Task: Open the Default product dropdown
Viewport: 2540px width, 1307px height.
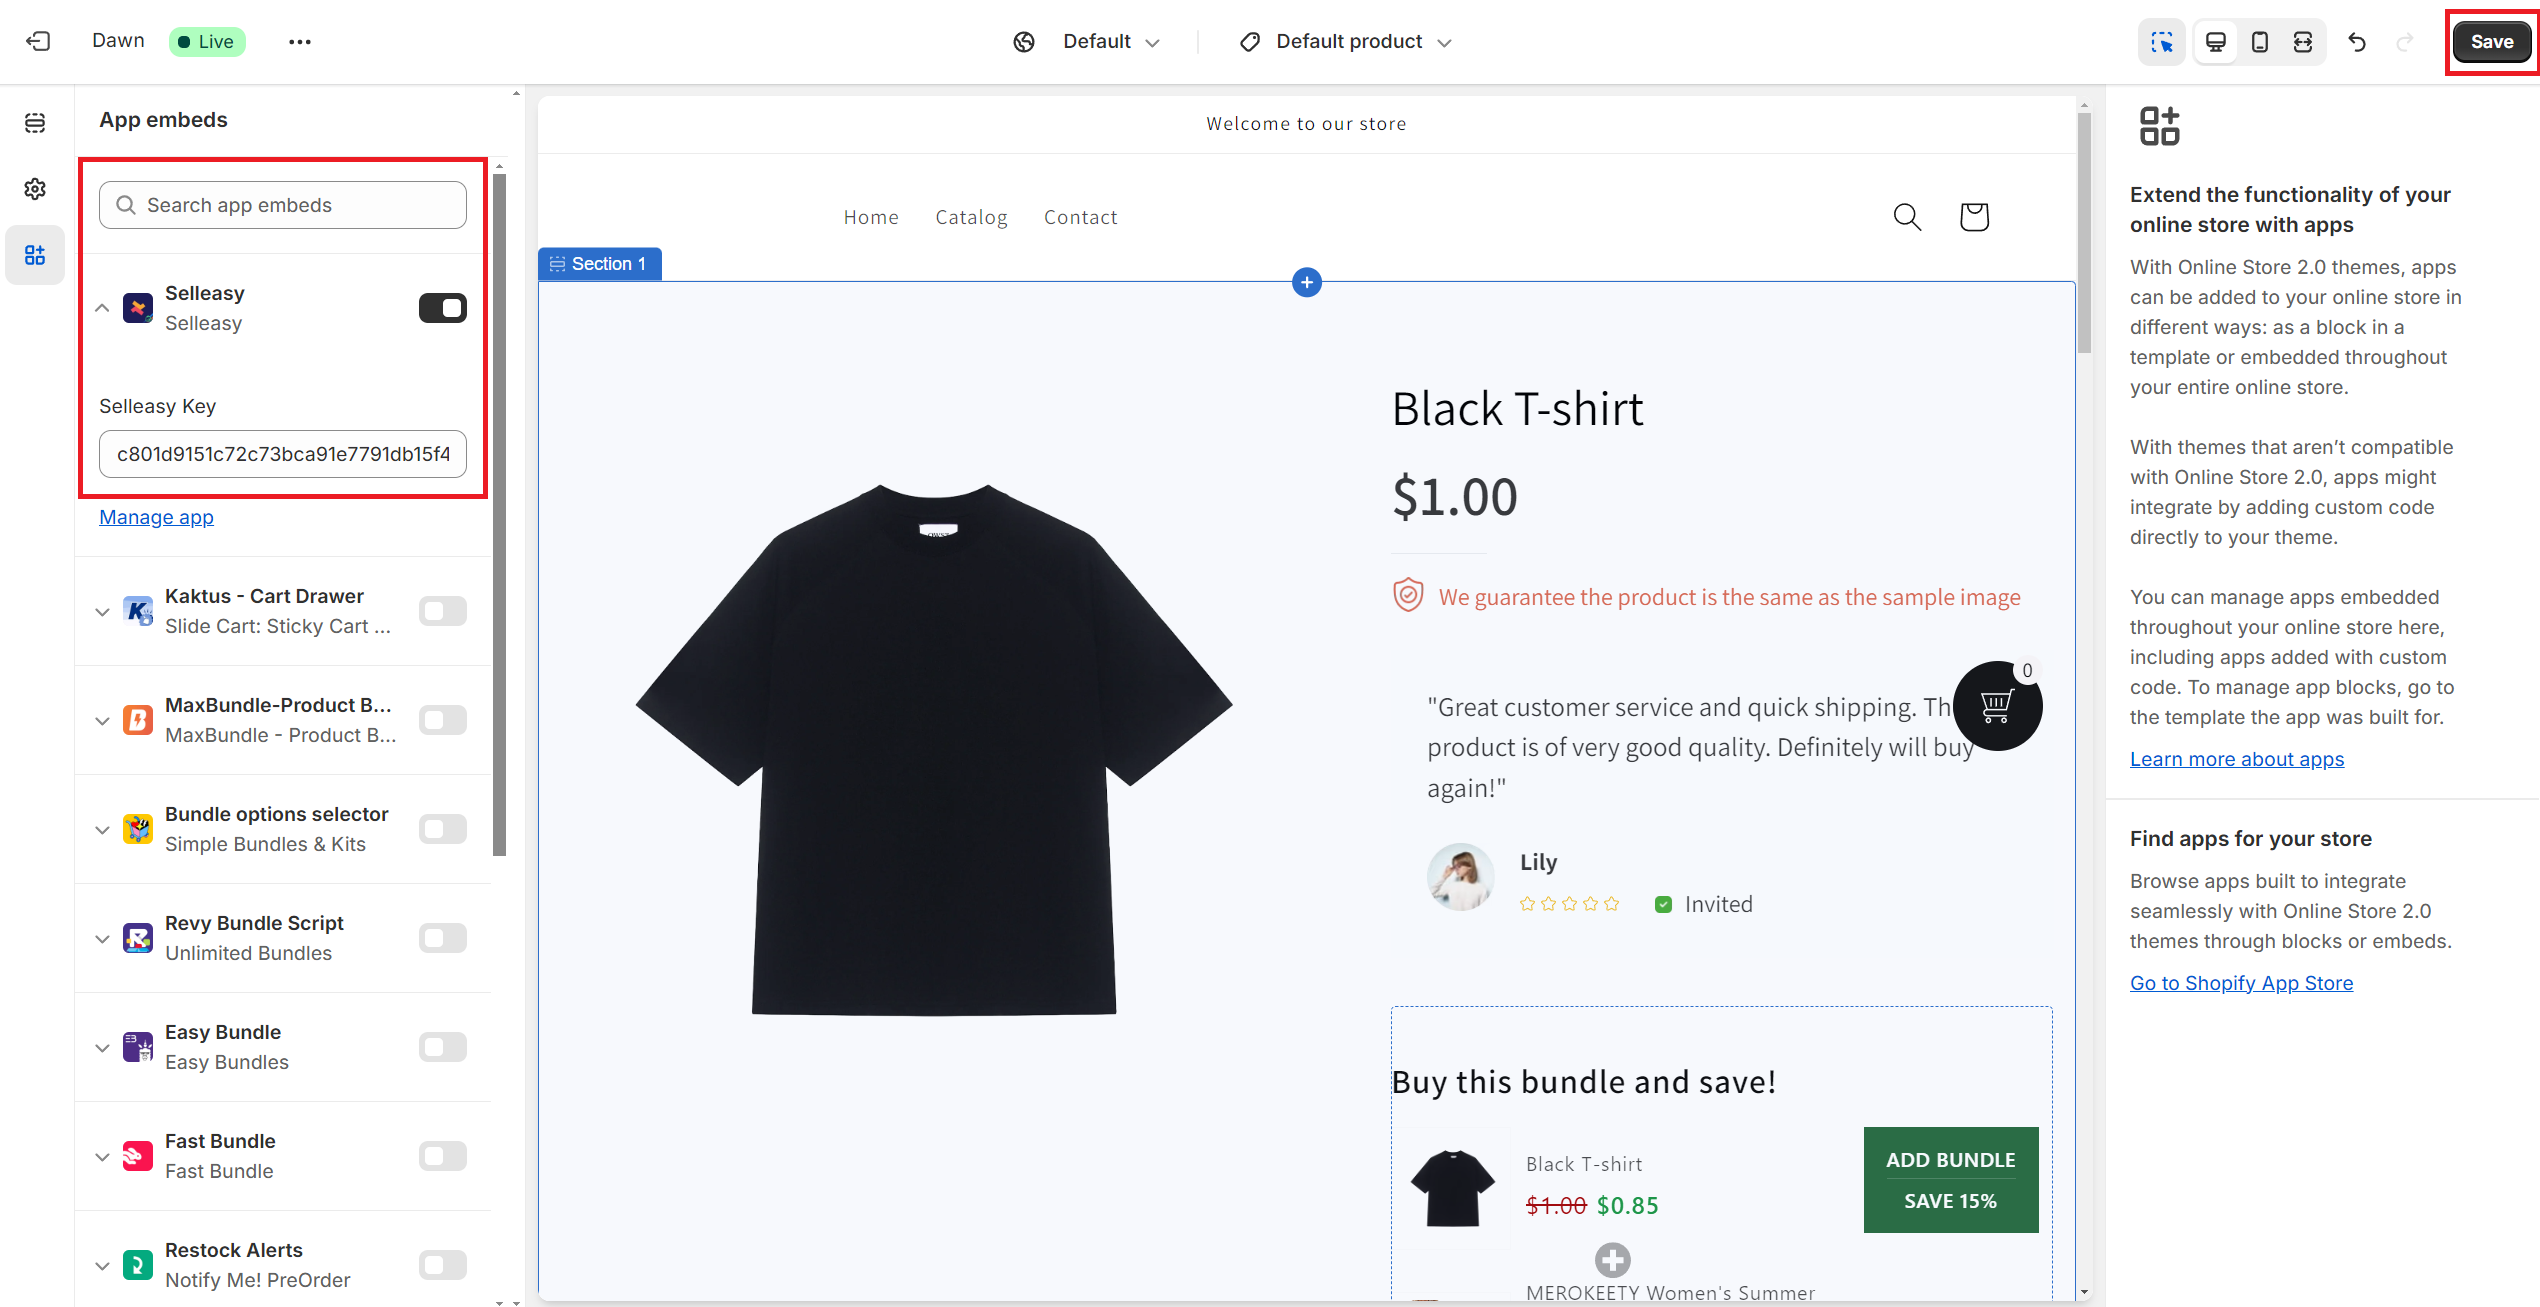Action: 1345,41
